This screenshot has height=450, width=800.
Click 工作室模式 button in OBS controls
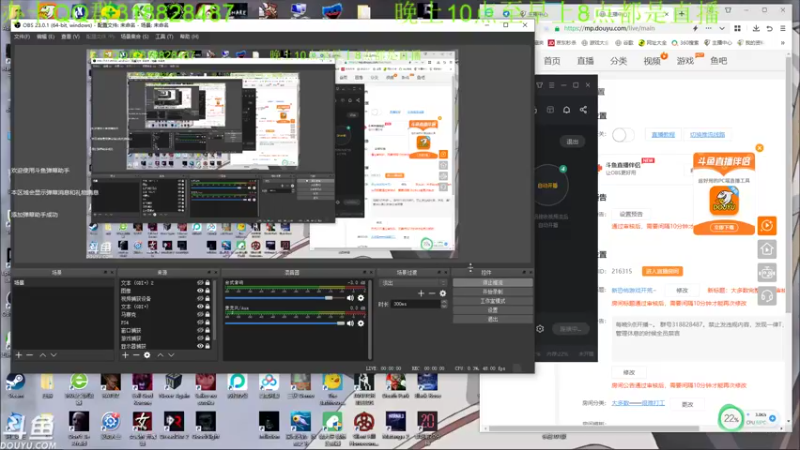[x=492, y=301]
